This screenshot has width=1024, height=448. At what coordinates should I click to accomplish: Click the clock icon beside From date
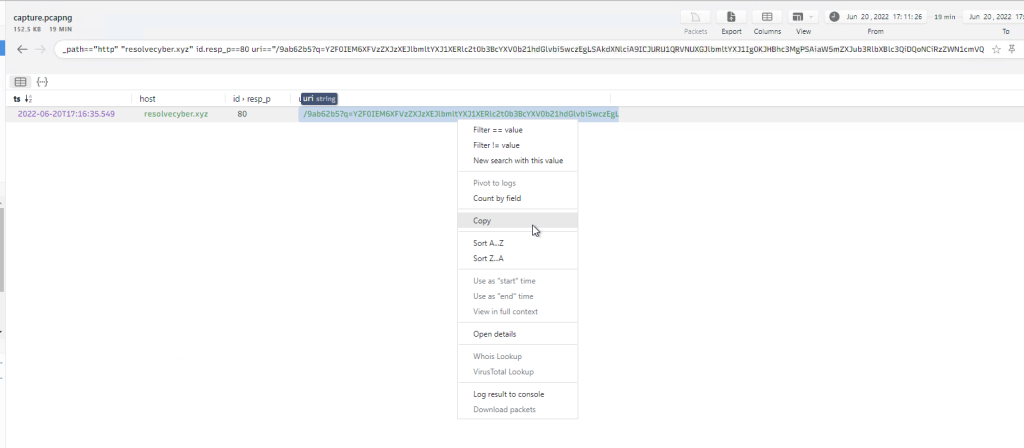point(834,17)
